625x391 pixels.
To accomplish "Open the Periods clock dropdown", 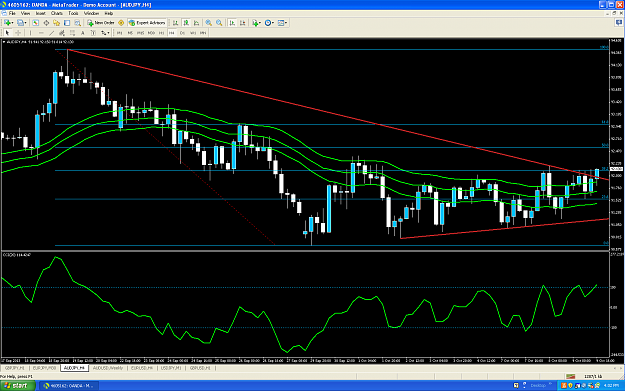I will point(269,23).
